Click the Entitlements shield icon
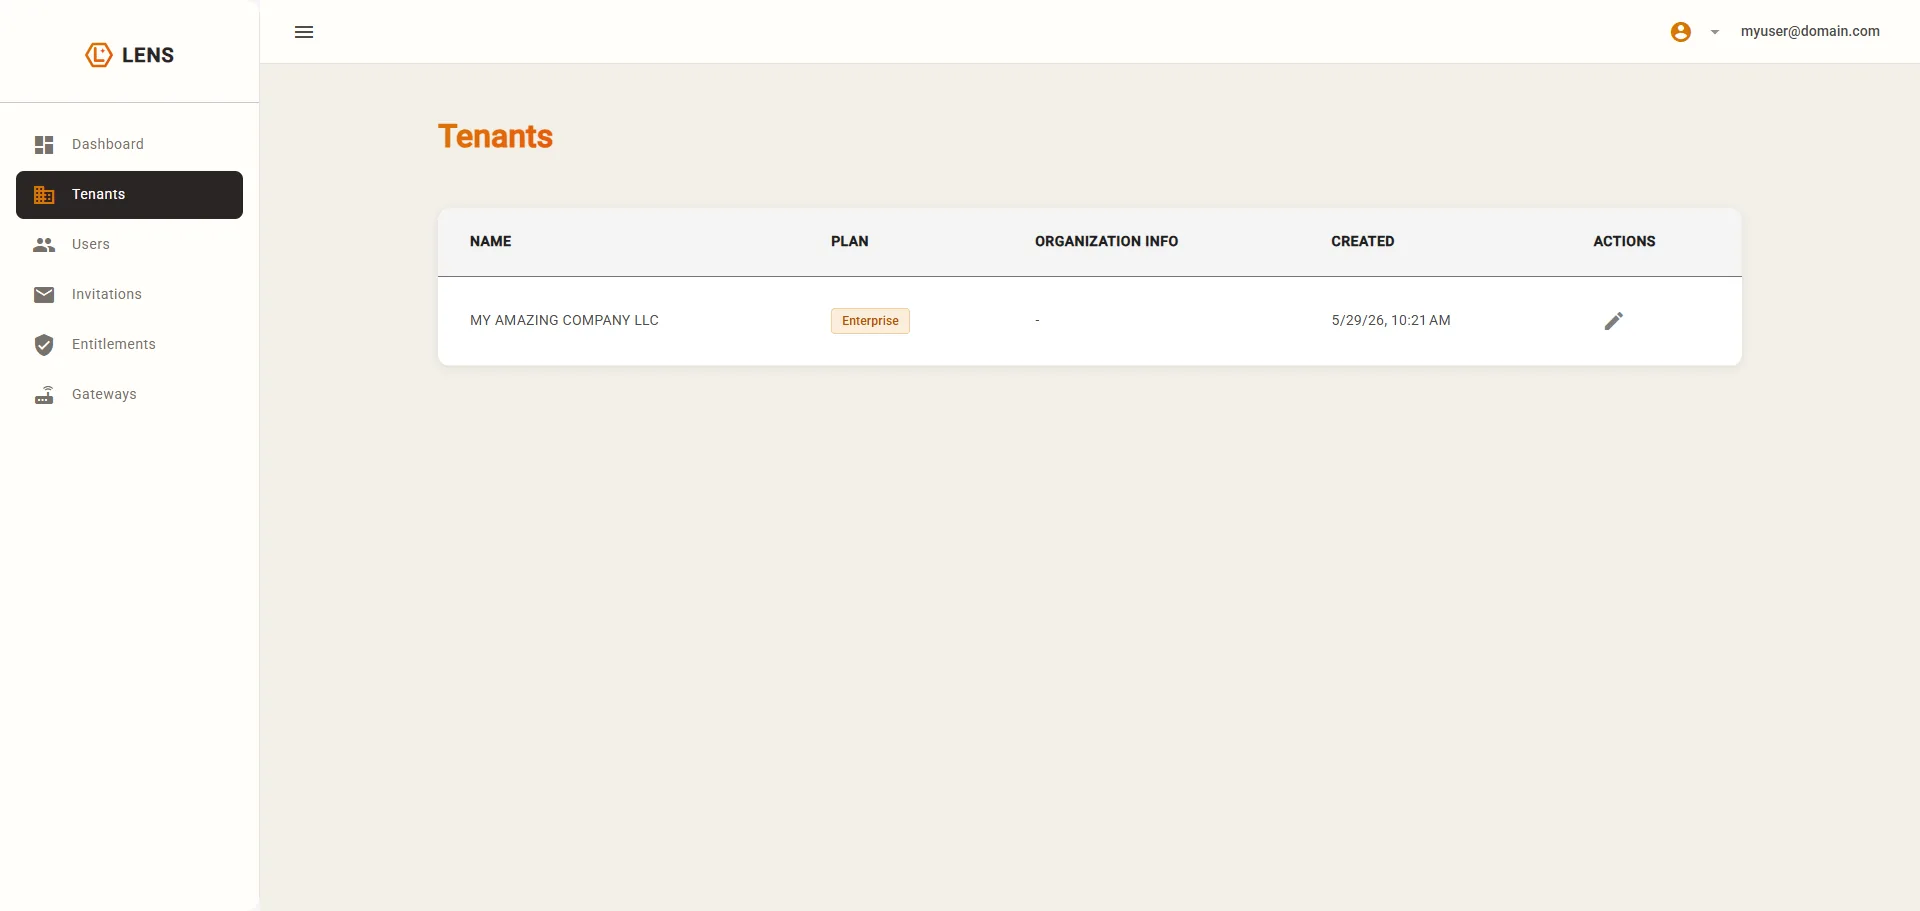Image resolution: width=1920 pixels, height=911 pixels. tap(44, 345)
